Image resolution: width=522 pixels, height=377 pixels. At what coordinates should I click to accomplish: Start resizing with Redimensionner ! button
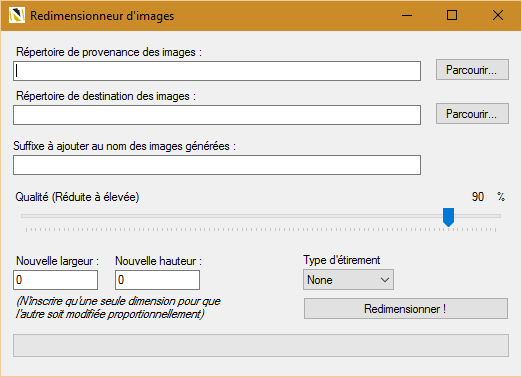coord(406,309)
